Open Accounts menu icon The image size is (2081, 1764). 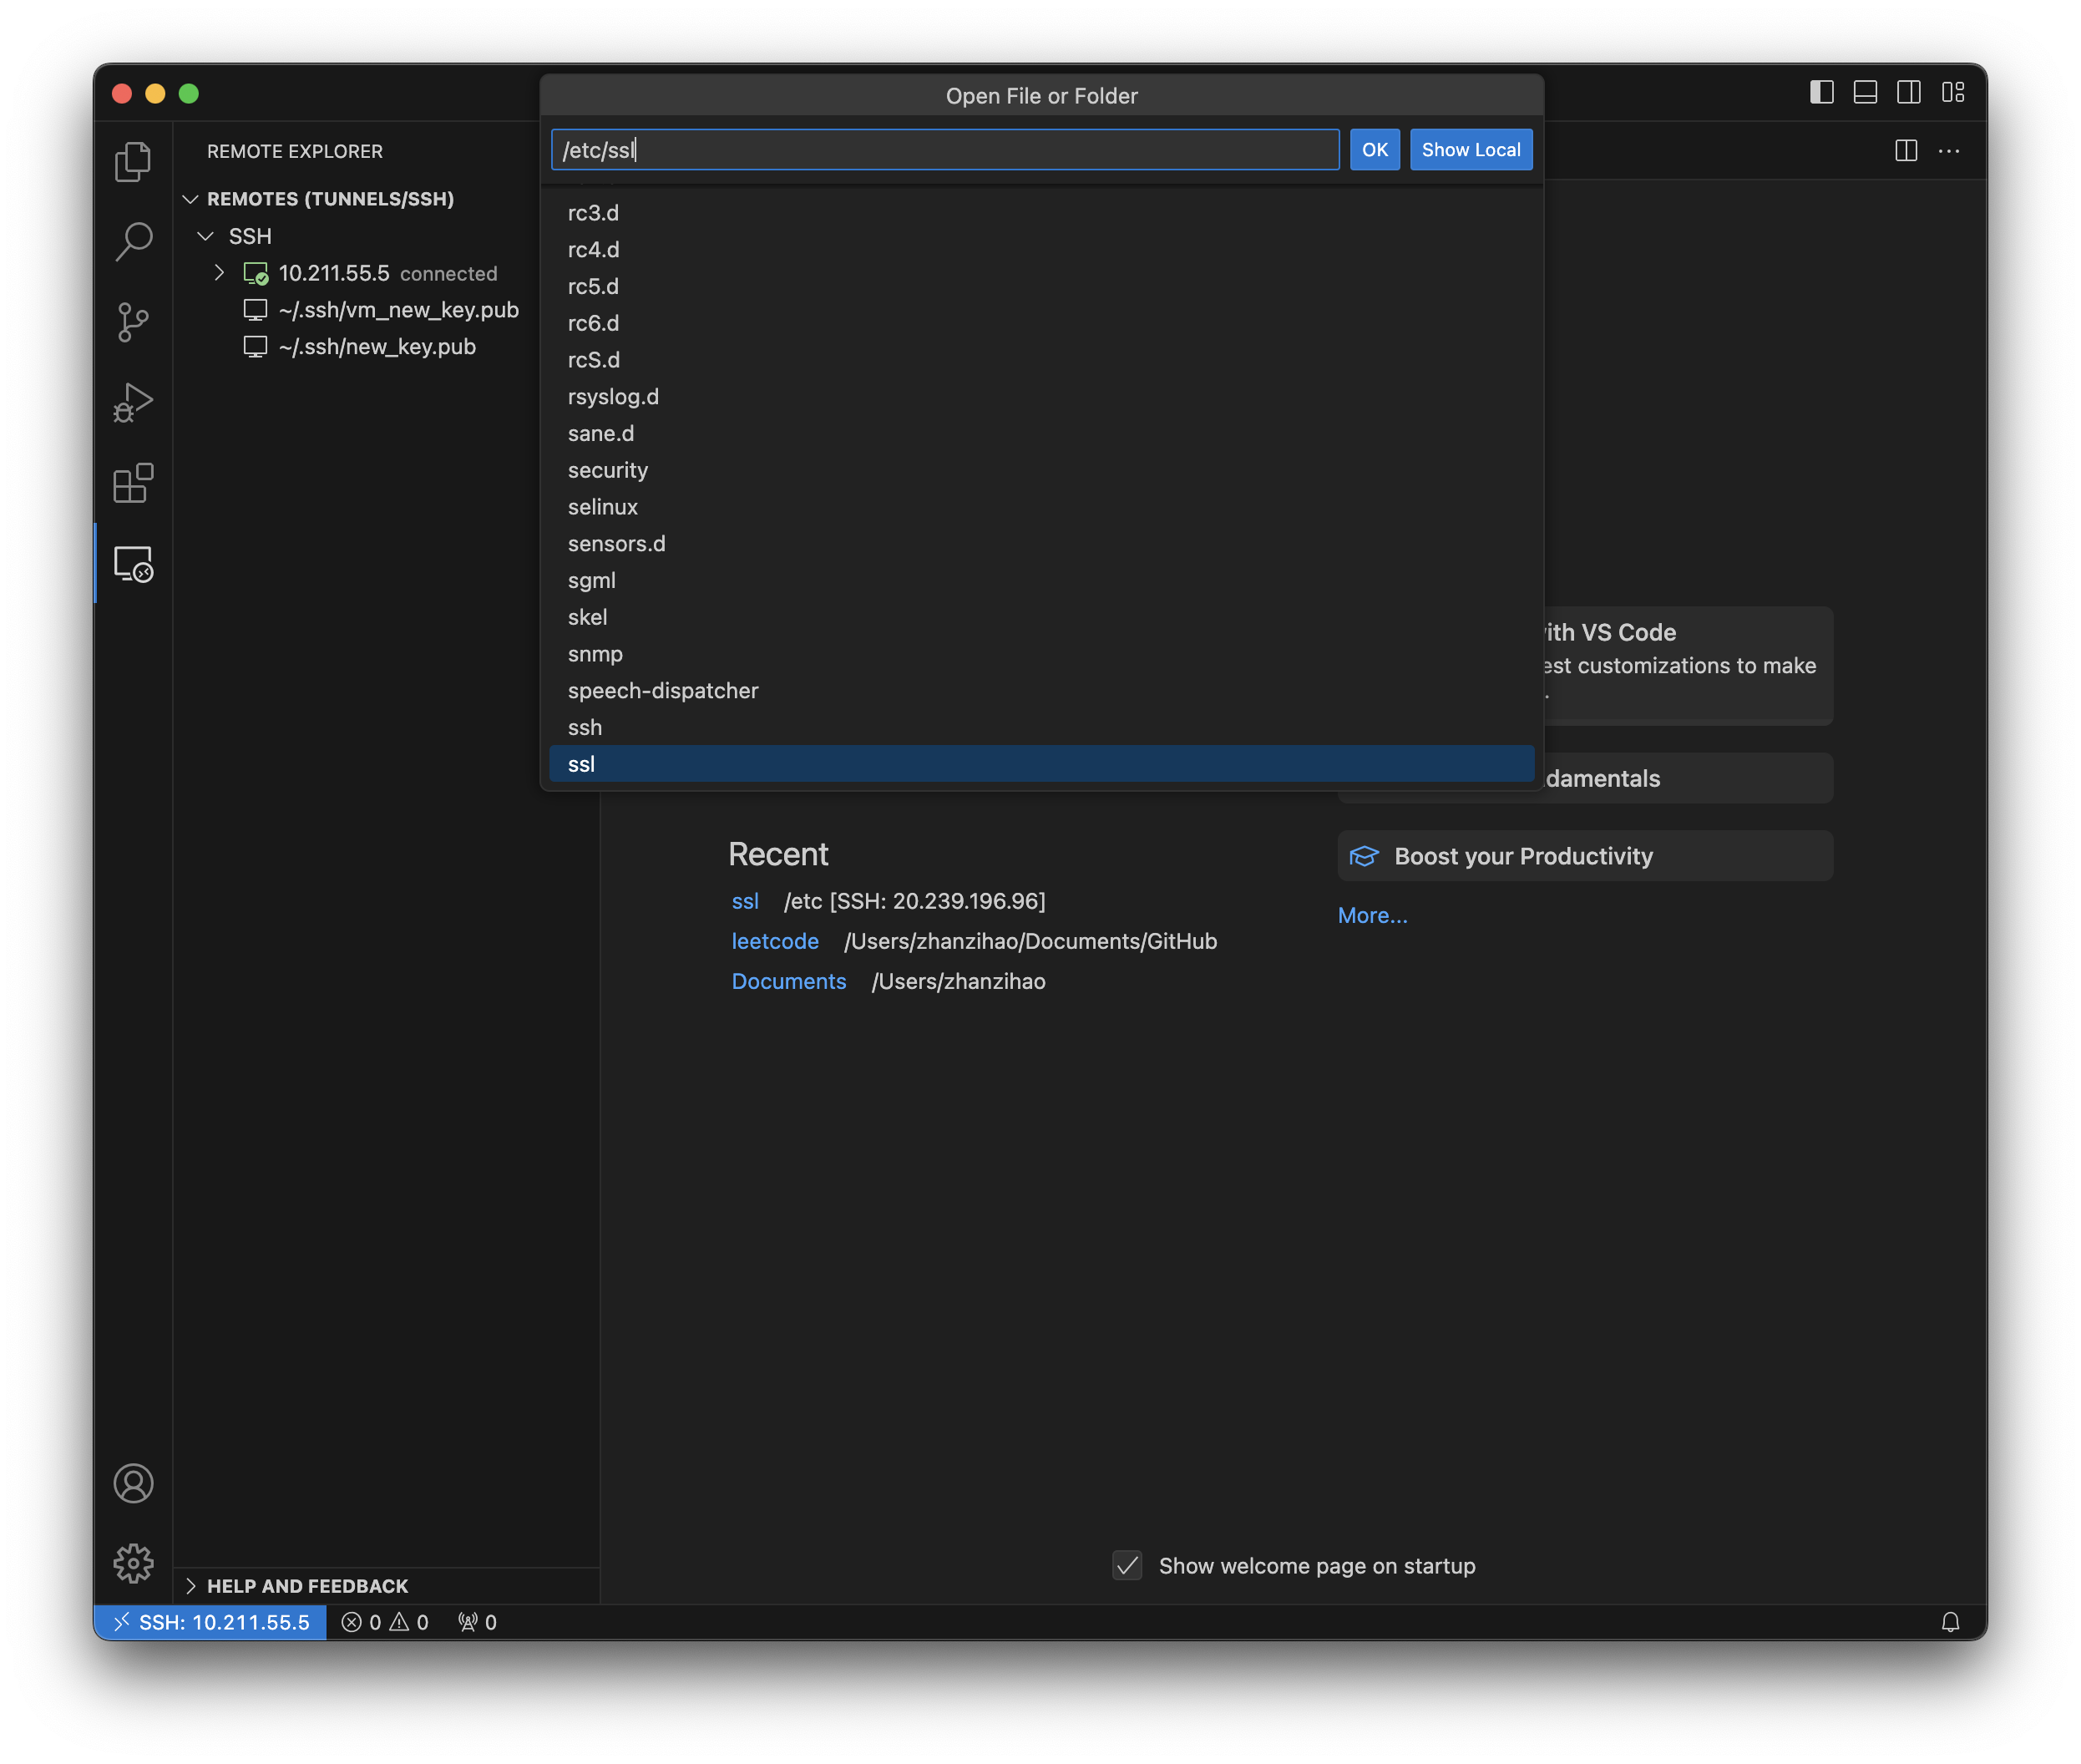[133, 1483]
